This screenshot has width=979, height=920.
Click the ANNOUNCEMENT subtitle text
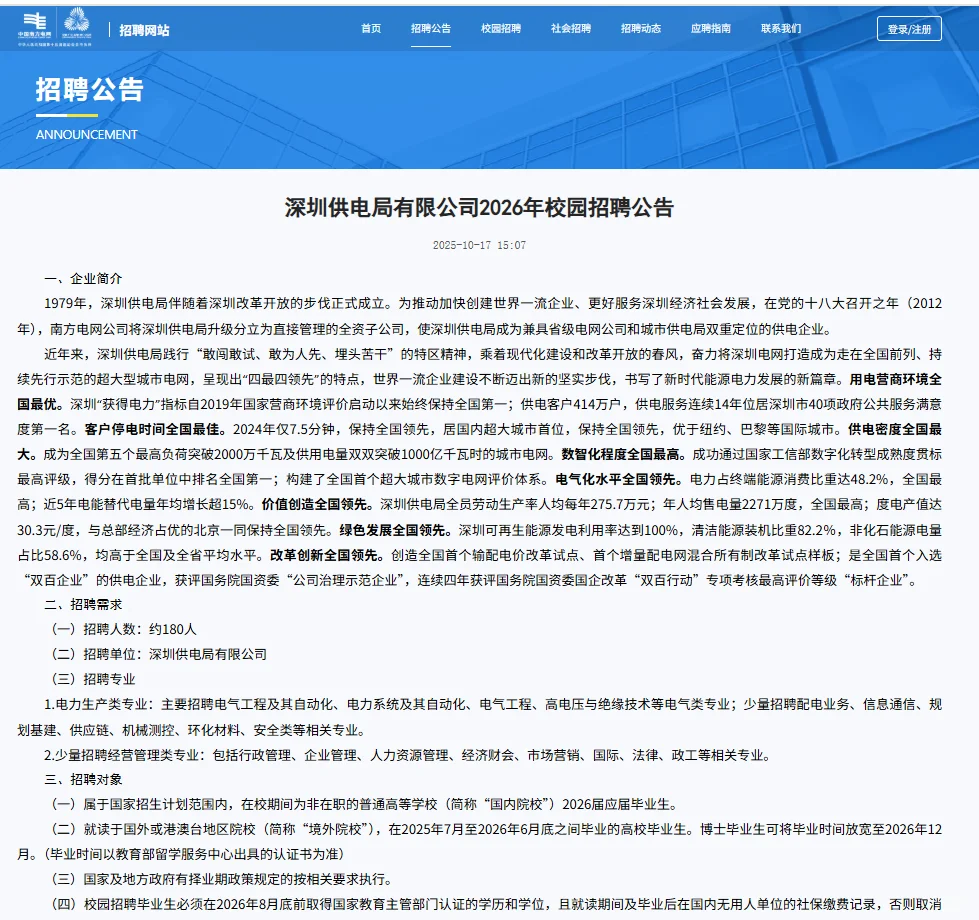[x=87, y=133]
